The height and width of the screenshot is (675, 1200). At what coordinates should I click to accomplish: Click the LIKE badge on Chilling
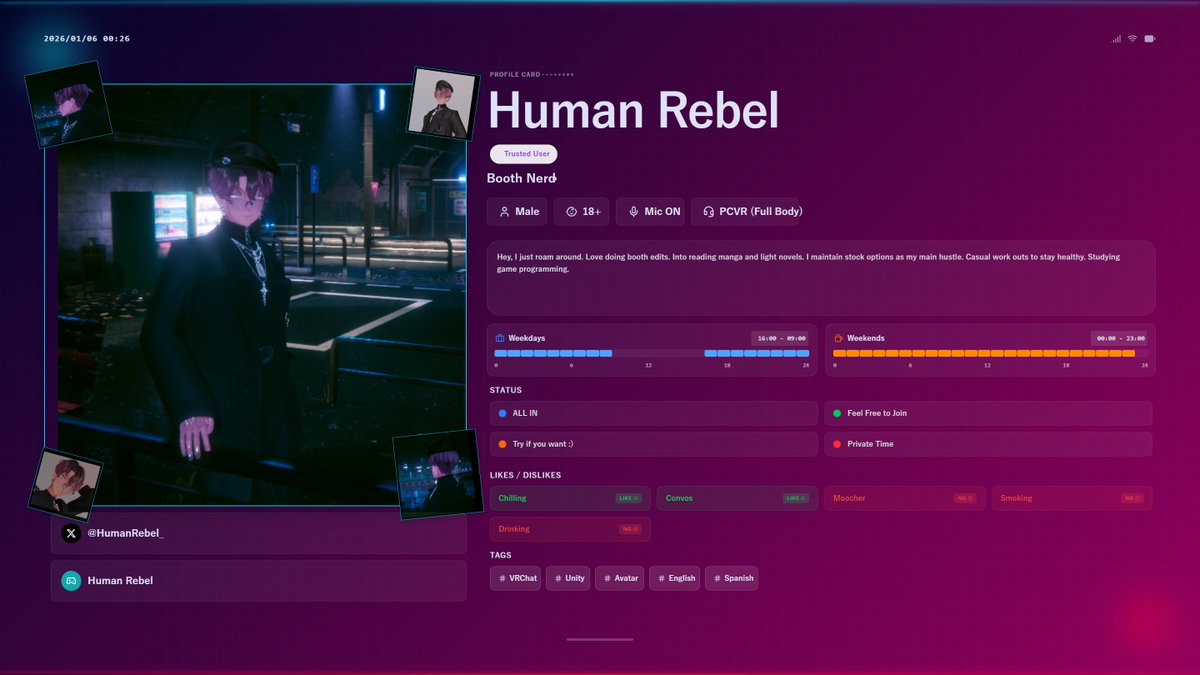[627, 498]
